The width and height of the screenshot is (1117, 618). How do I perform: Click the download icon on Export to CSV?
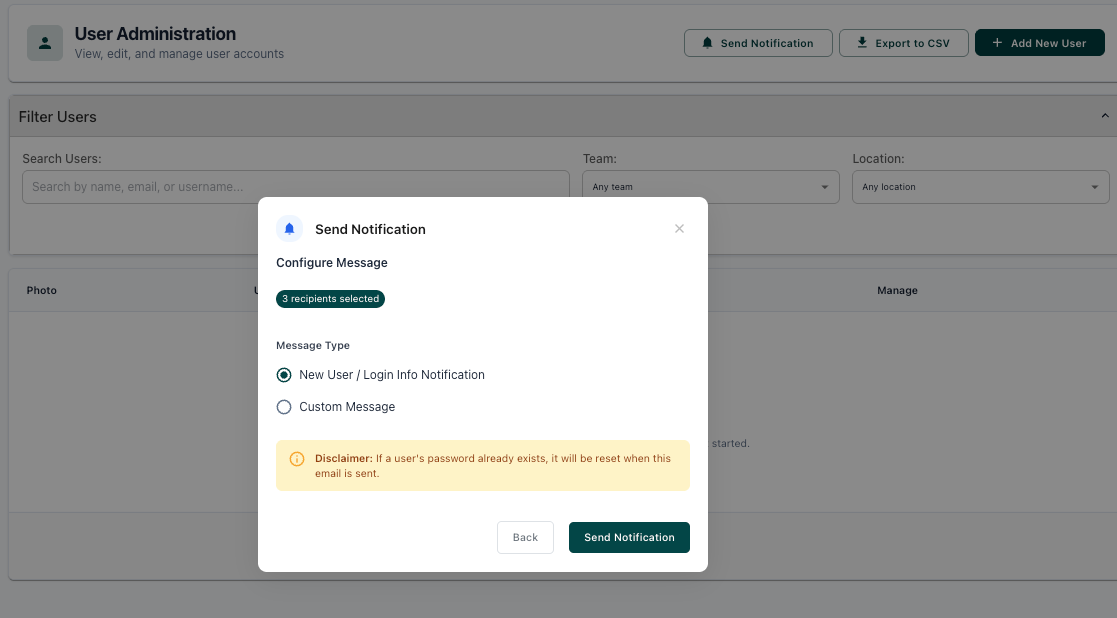pyautogui.click(x=862, y=43)
